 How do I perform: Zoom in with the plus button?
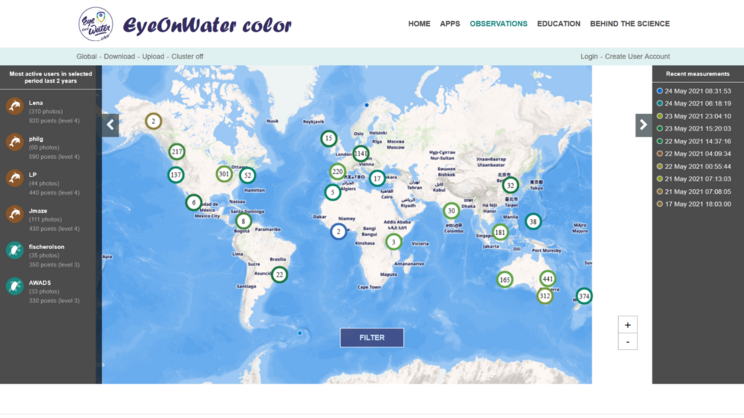coord(627,325)
